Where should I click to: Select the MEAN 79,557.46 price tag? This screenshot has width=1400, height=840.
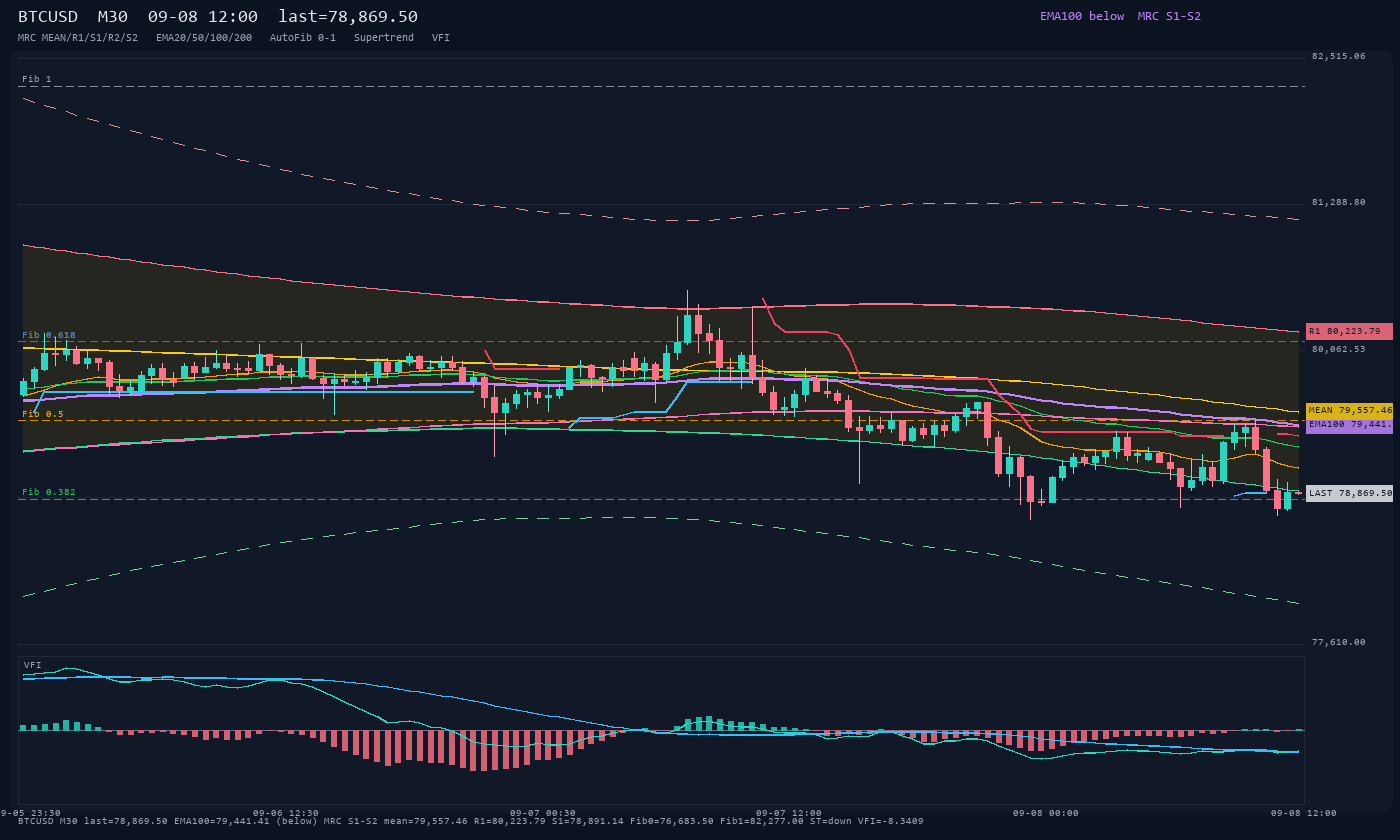(1349, 410)
